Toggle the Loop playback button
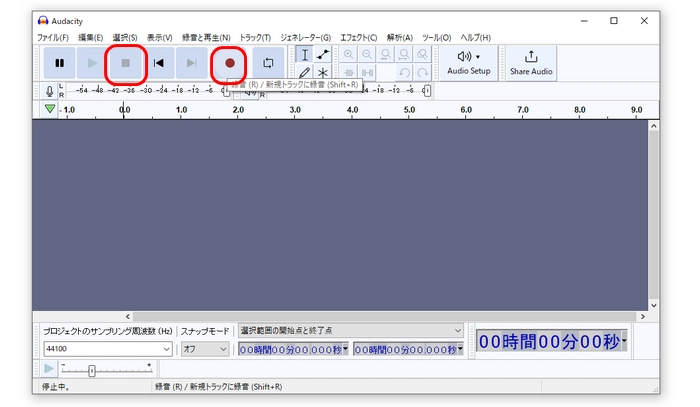 tap(268, 63)
